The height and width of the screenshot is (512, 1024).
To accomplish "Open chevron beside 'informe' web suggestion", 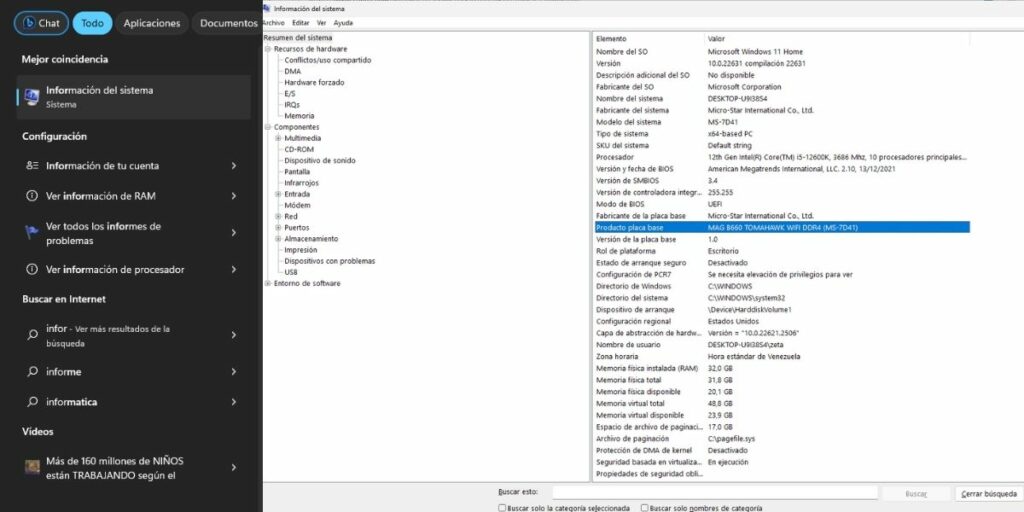I will (x=234, y=372).
